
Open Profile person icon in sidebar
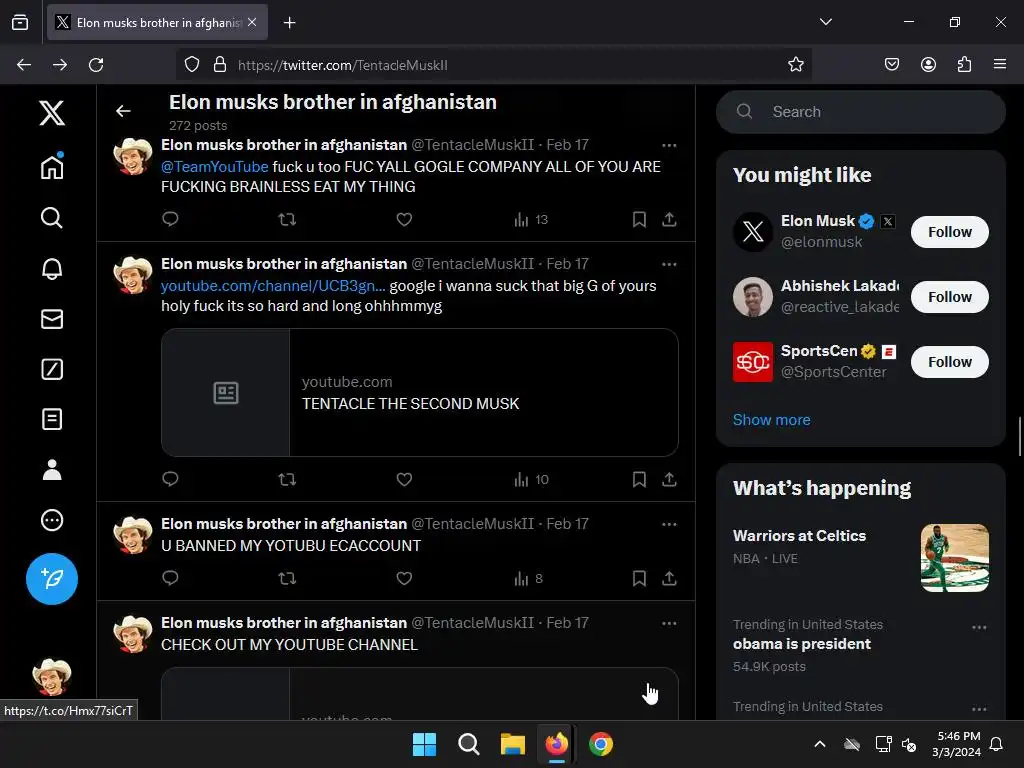(52, 470)
